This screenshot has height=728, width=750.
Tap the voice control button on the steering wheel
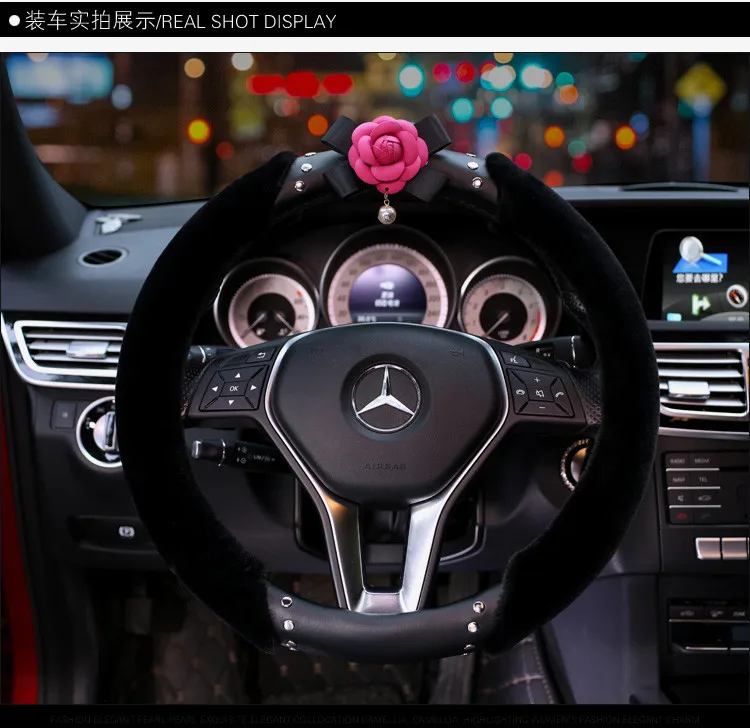(515, 360)
